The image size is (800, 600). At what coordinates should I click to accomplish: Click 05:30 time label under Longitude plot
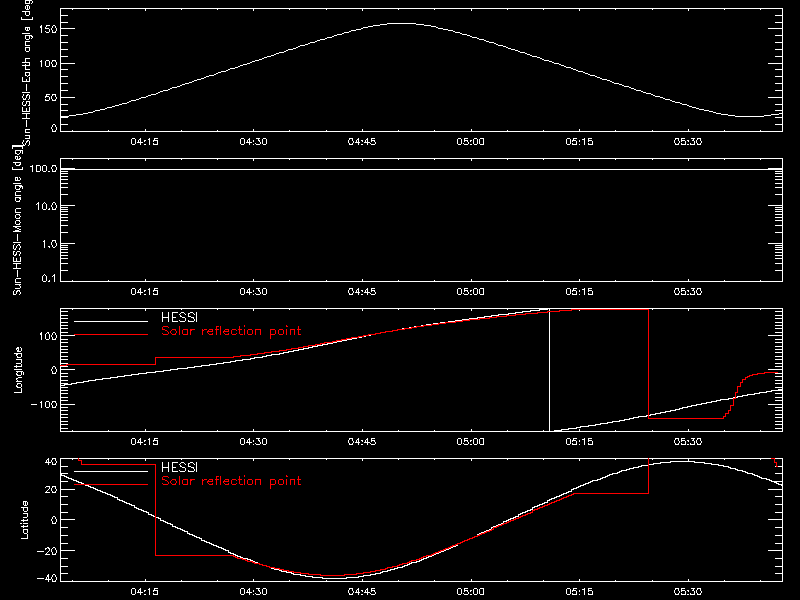coord(688,441)
